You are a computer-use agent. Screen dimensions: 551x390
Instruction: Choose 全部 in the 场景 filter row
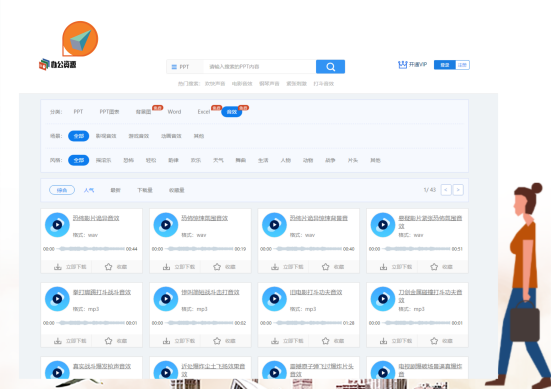point(78,136)
